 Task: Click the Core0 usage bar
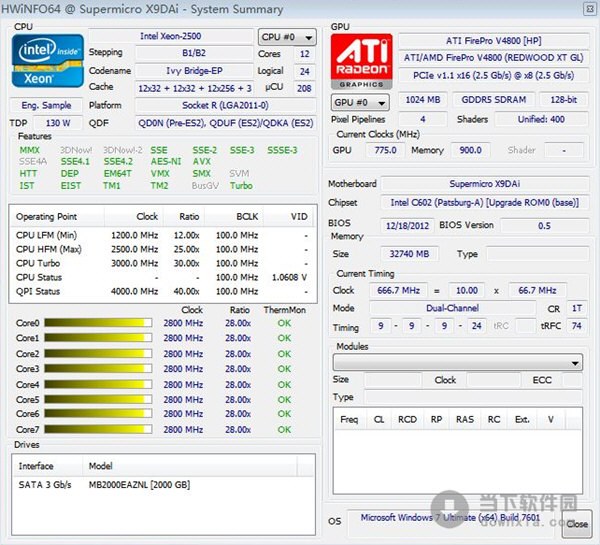point(98,323)
